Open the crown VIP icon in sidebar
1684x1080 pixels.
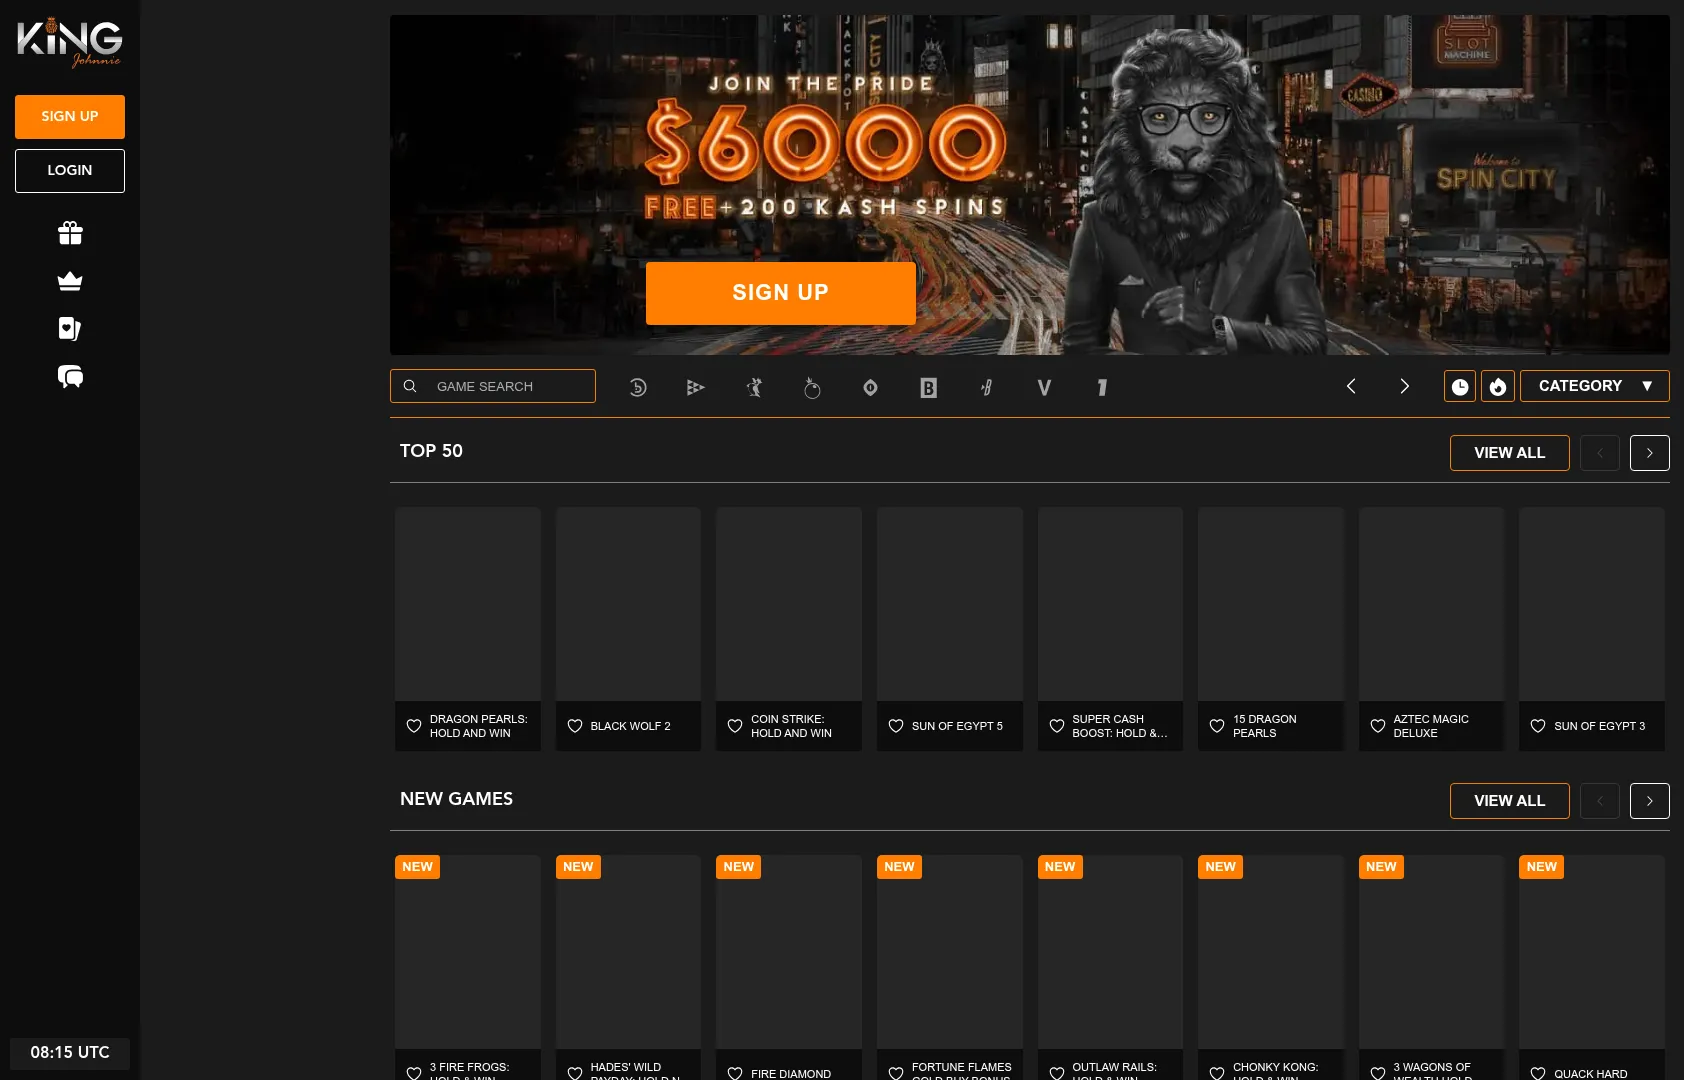[70, 281]
